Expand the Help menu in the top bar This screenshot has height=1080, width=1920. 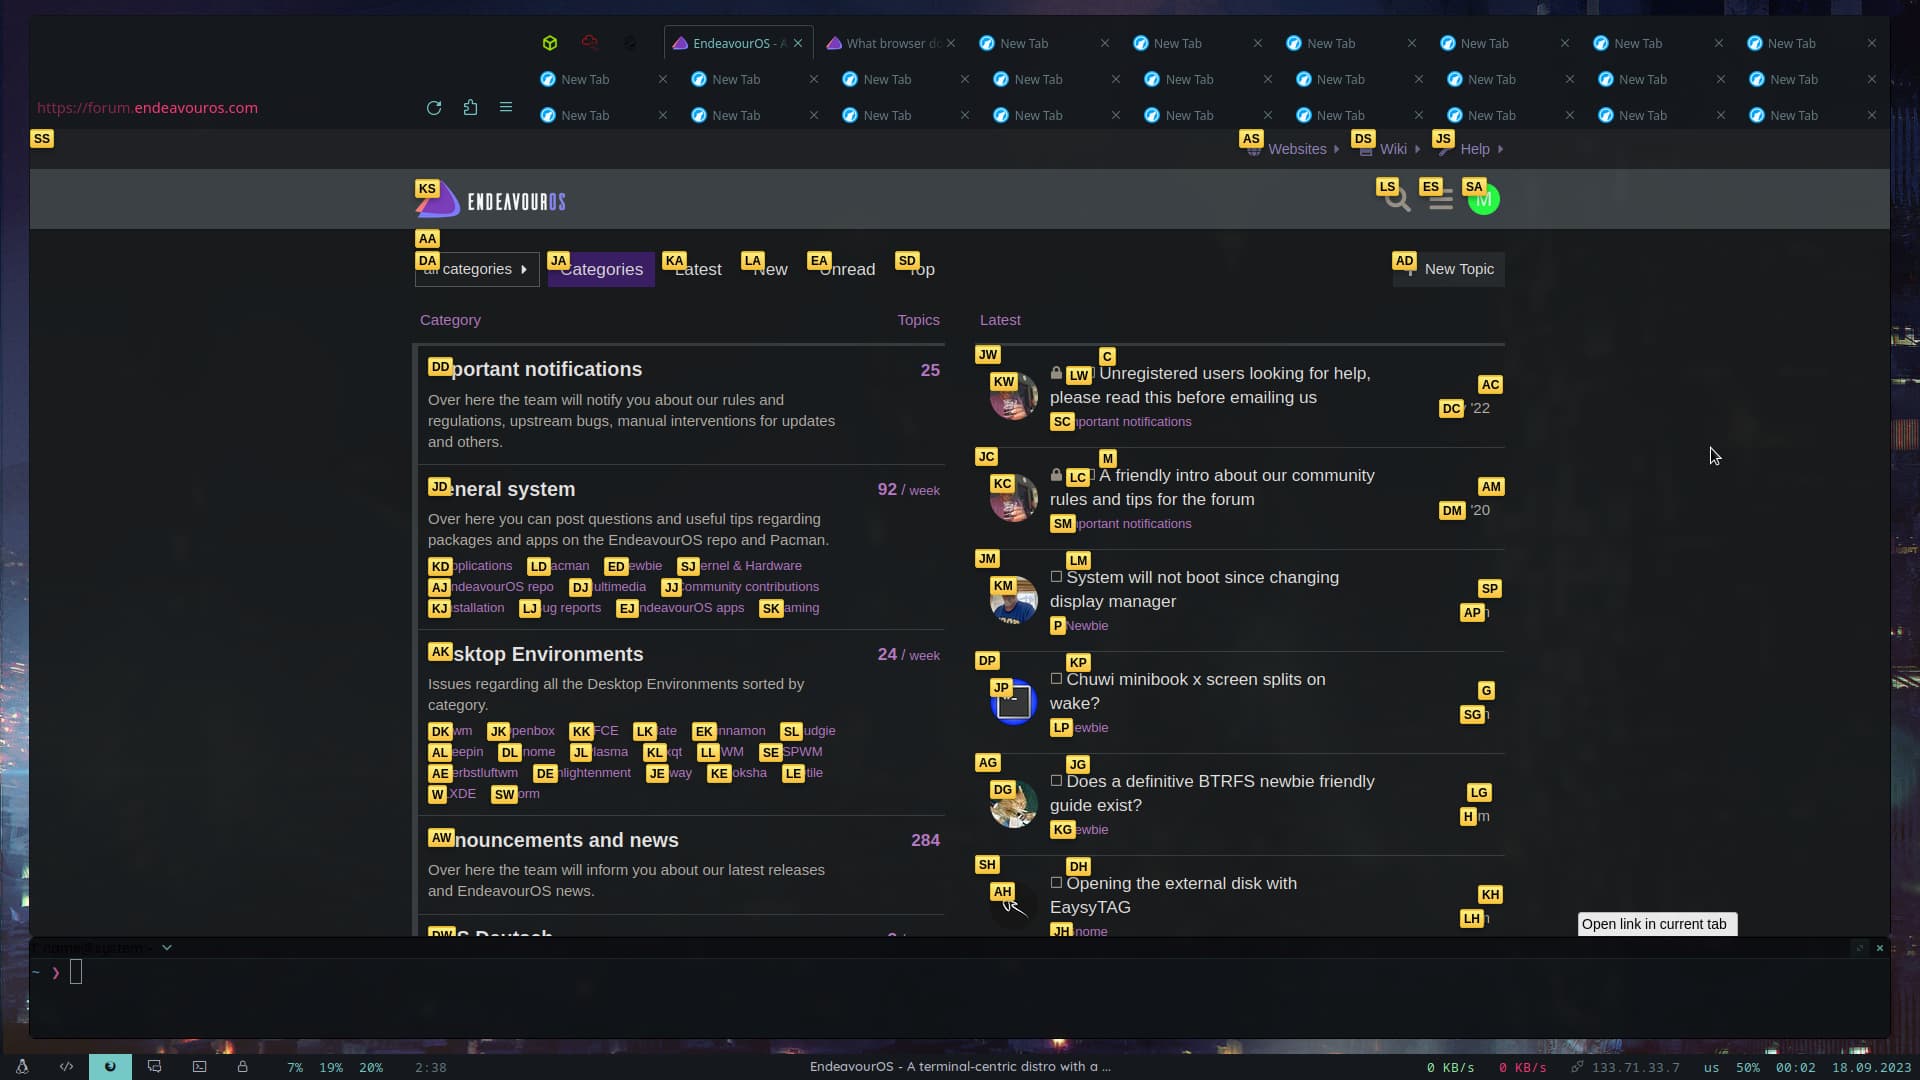pos(1470,149)
